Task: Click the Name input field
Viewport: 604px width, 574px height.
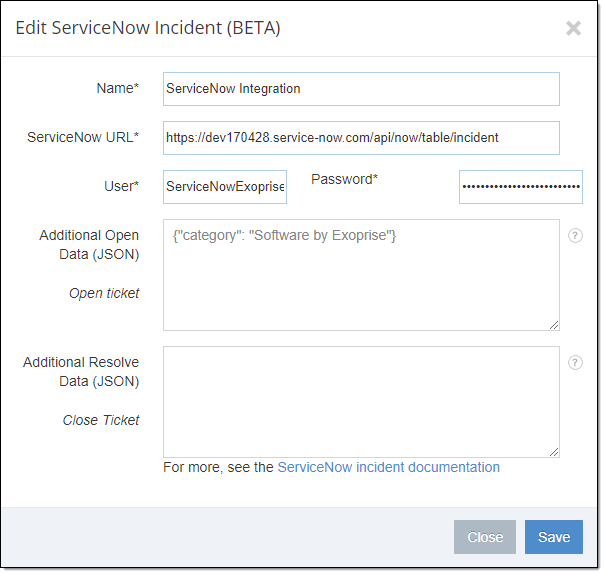Action: tap(361, 89)
